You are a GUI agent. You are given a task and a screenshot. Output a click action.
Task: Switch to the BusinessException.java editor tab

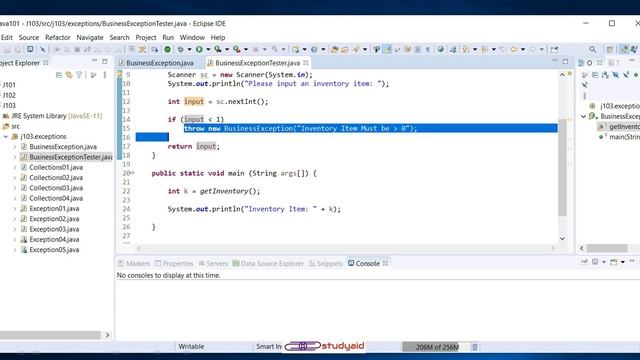(160, 63)
